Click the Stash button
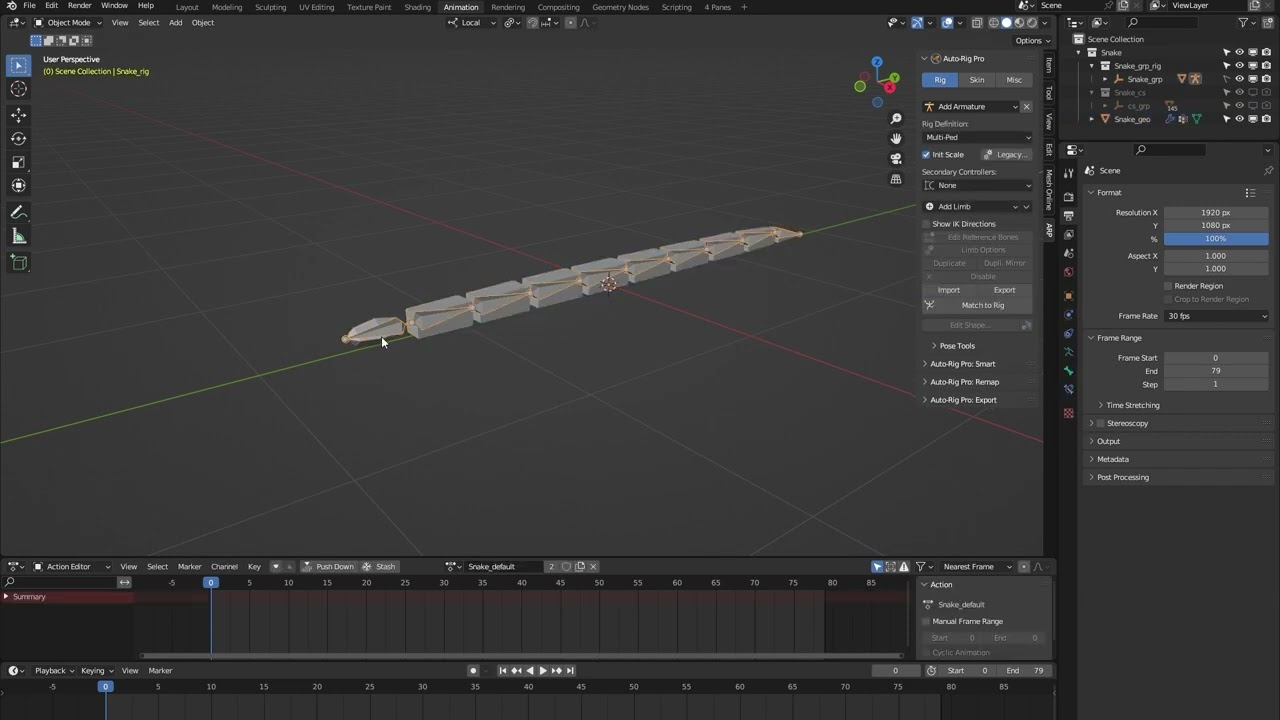 pyautogui.click(x=379, y=567)
